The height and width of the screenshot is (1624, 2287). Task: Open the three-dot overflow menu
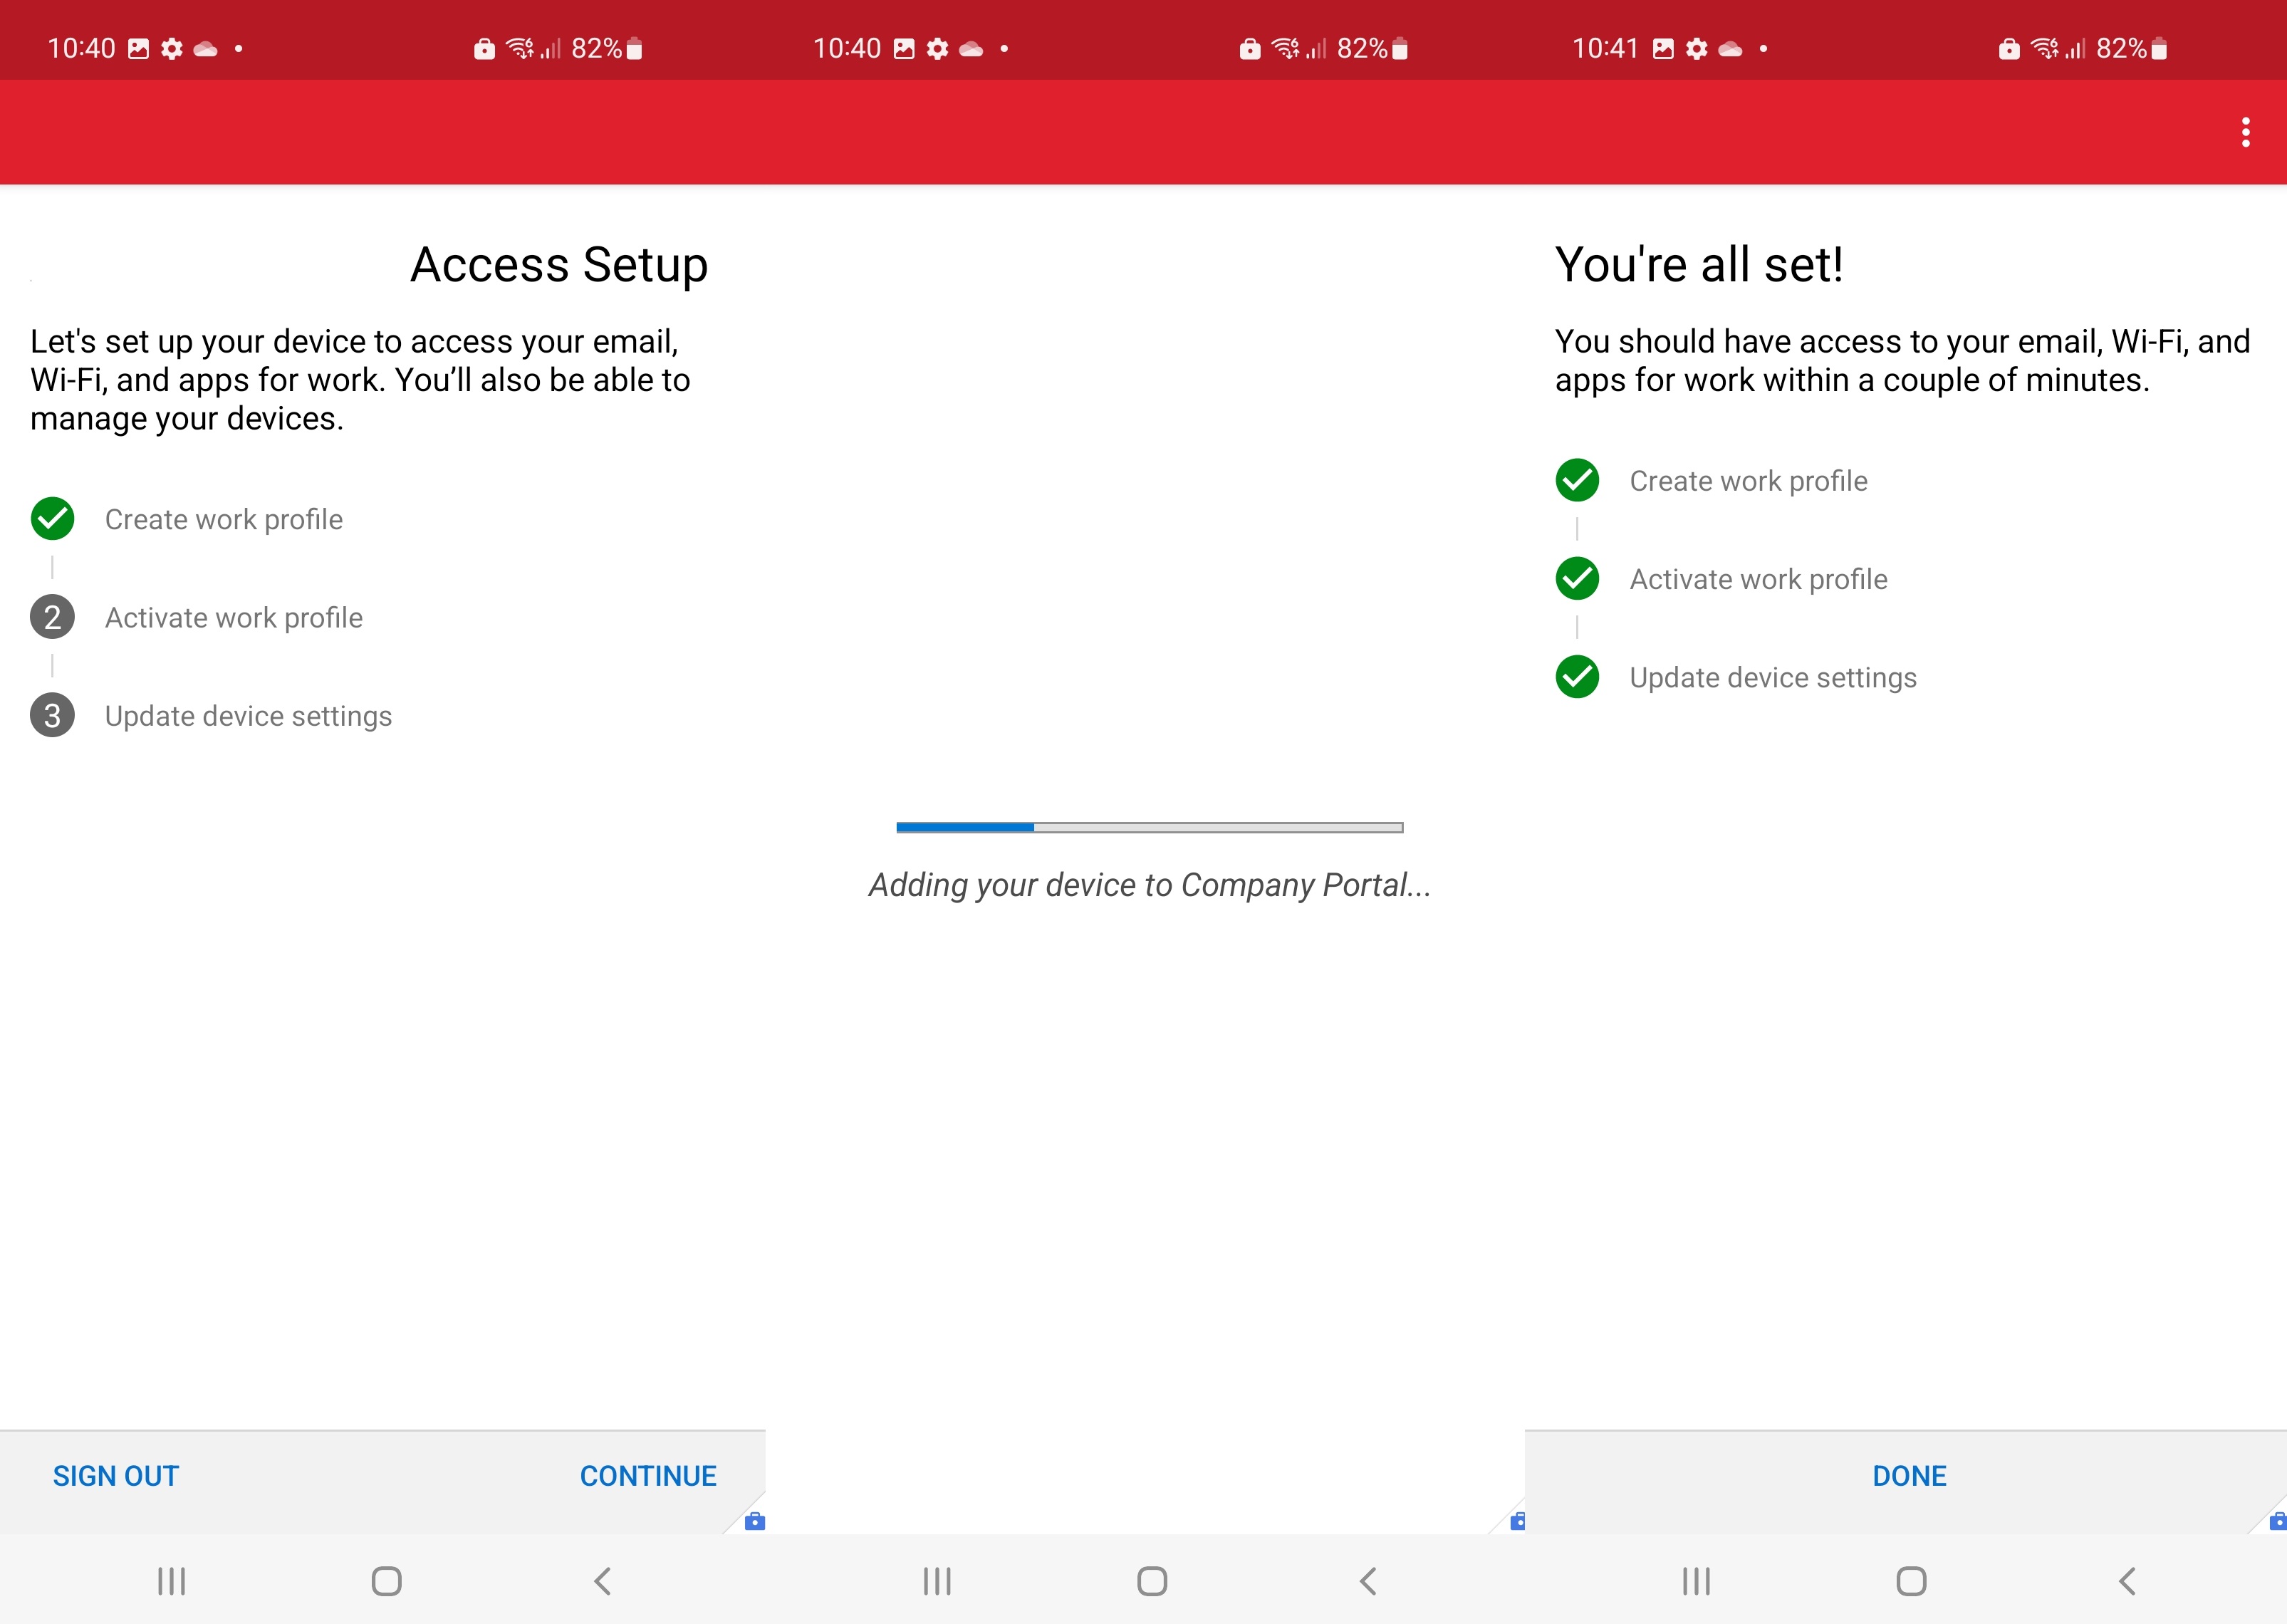tap(2244, 131)
